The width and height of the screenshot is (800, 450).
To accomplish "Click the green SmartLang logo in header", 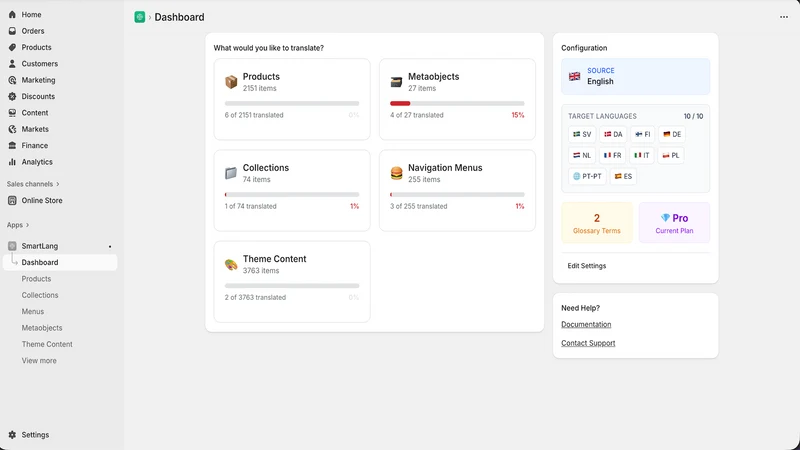I will (139, 17).
